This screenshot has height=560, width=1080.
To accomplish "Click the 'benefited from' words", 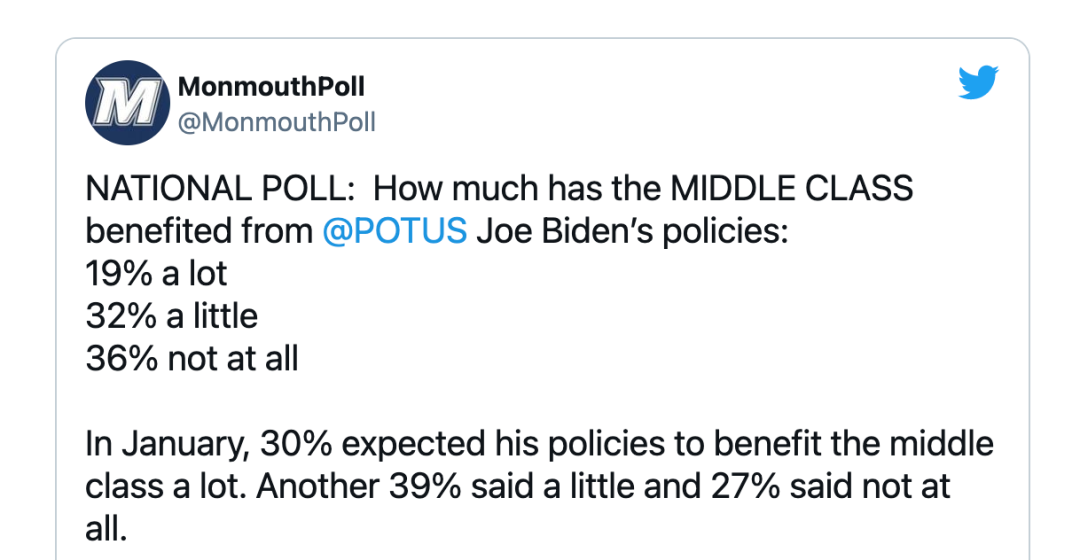I will [199, 231].
